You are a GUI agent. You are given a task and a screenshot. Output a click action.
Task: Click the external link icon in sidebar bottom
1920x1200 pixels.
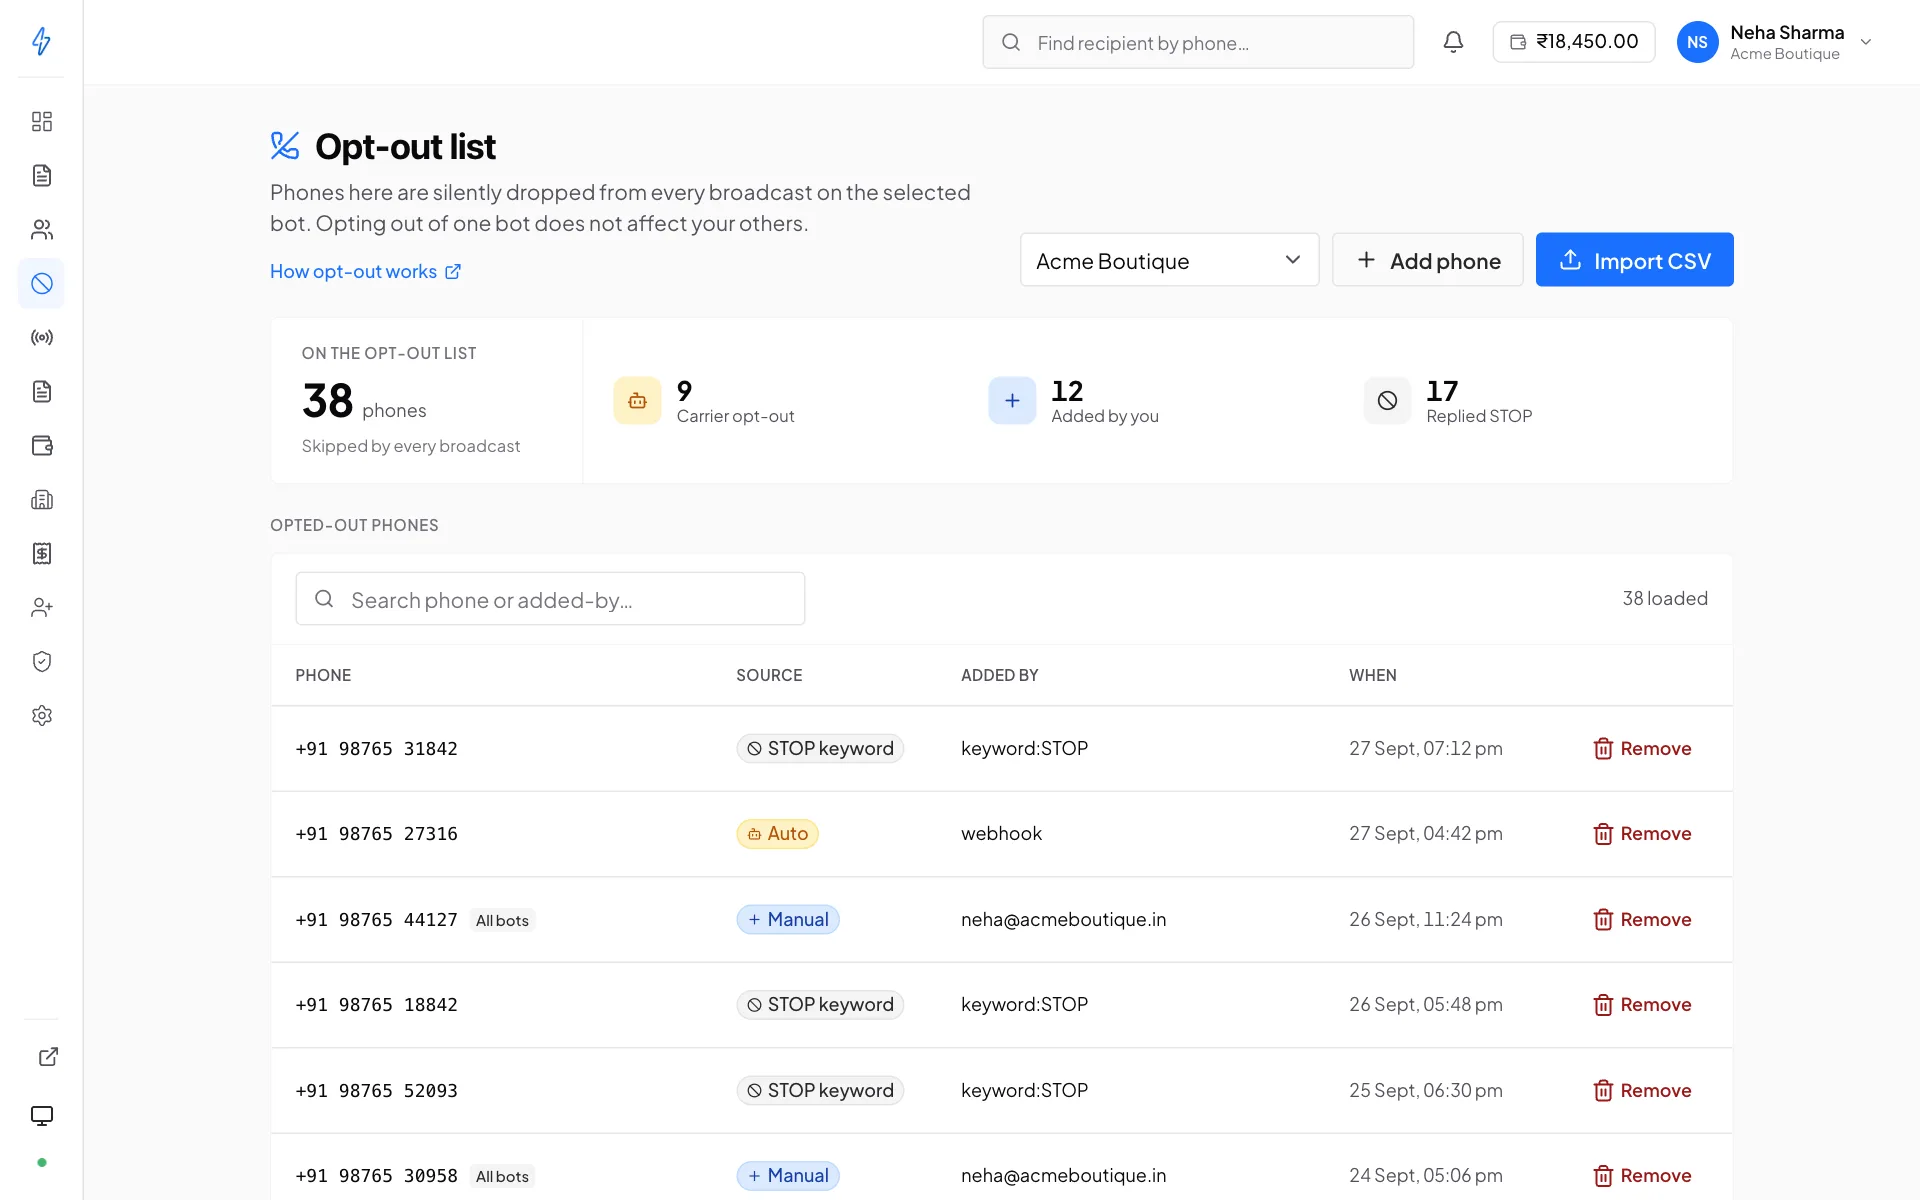(48, 1057)
